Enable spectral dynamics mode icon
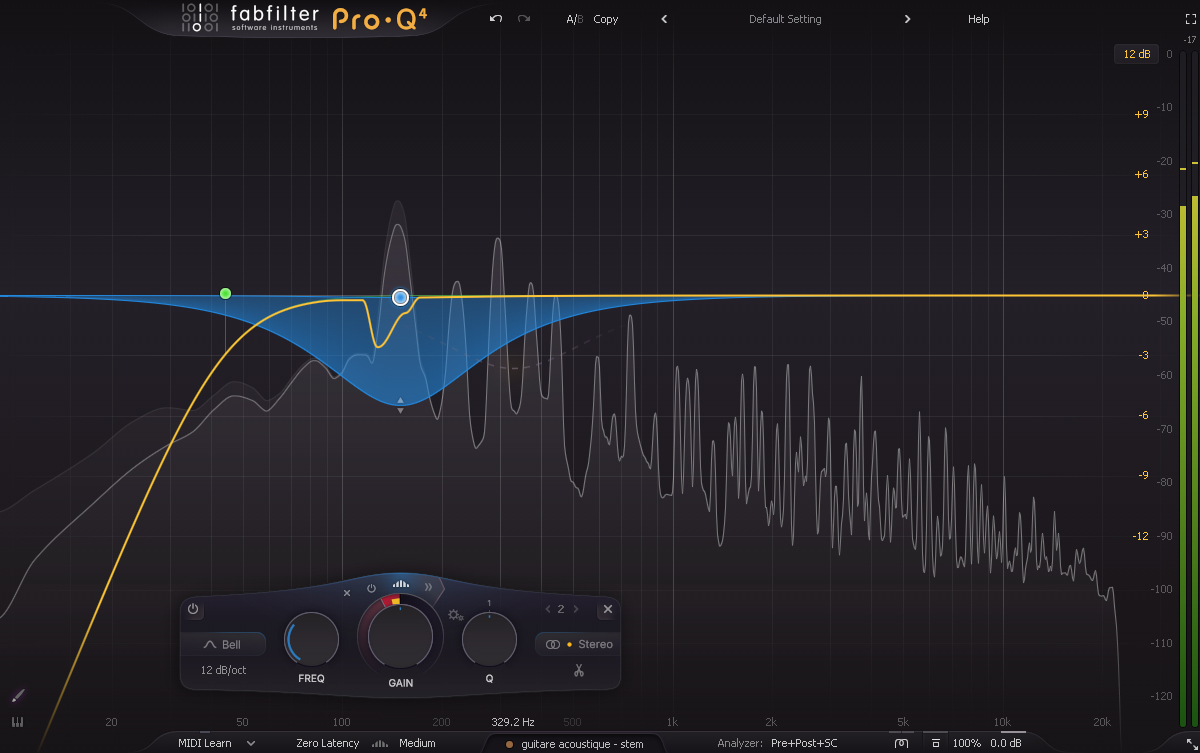This screenshot has height=753, width=1200. tap(401, 583)
